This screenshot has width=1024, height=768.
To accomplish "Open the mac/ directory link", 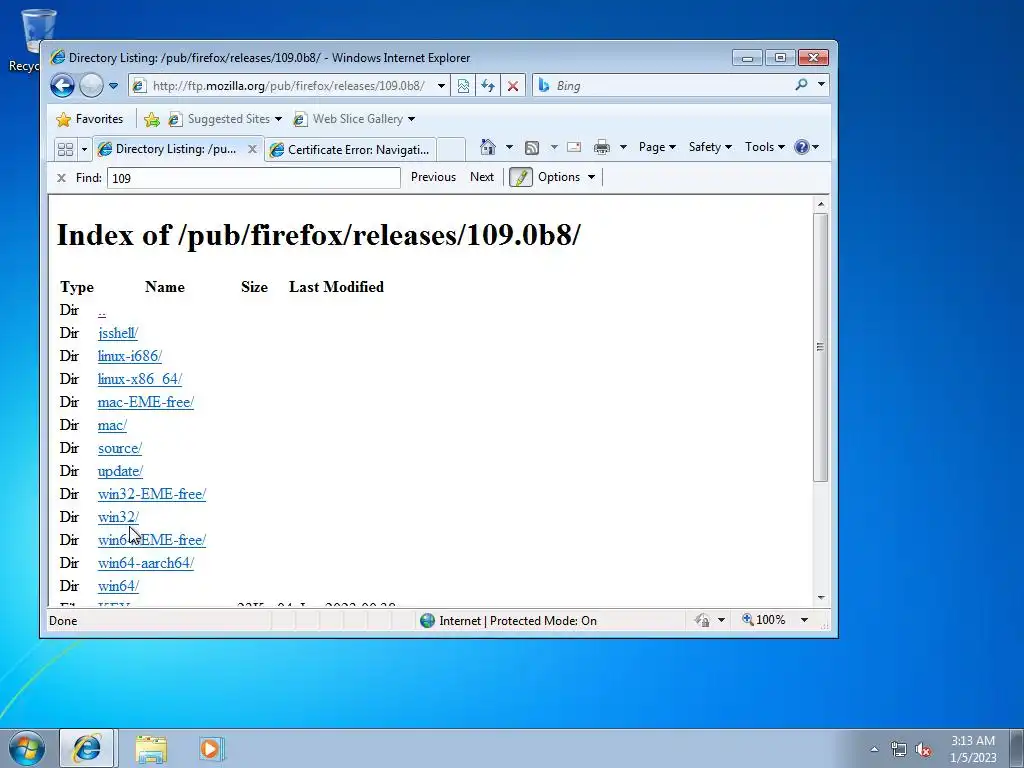I will point(112,425).
